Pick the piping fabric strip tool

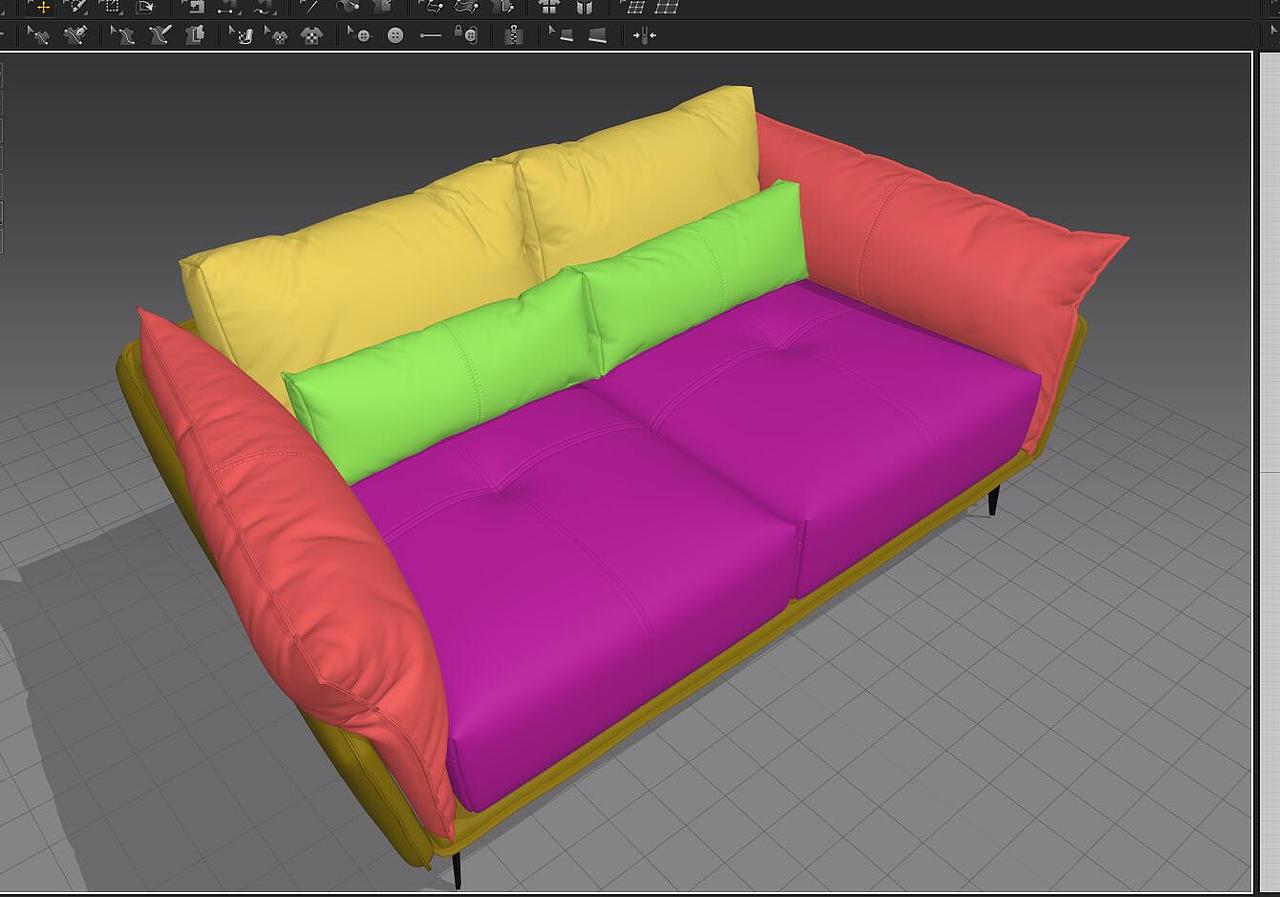(x=597, y=35)
